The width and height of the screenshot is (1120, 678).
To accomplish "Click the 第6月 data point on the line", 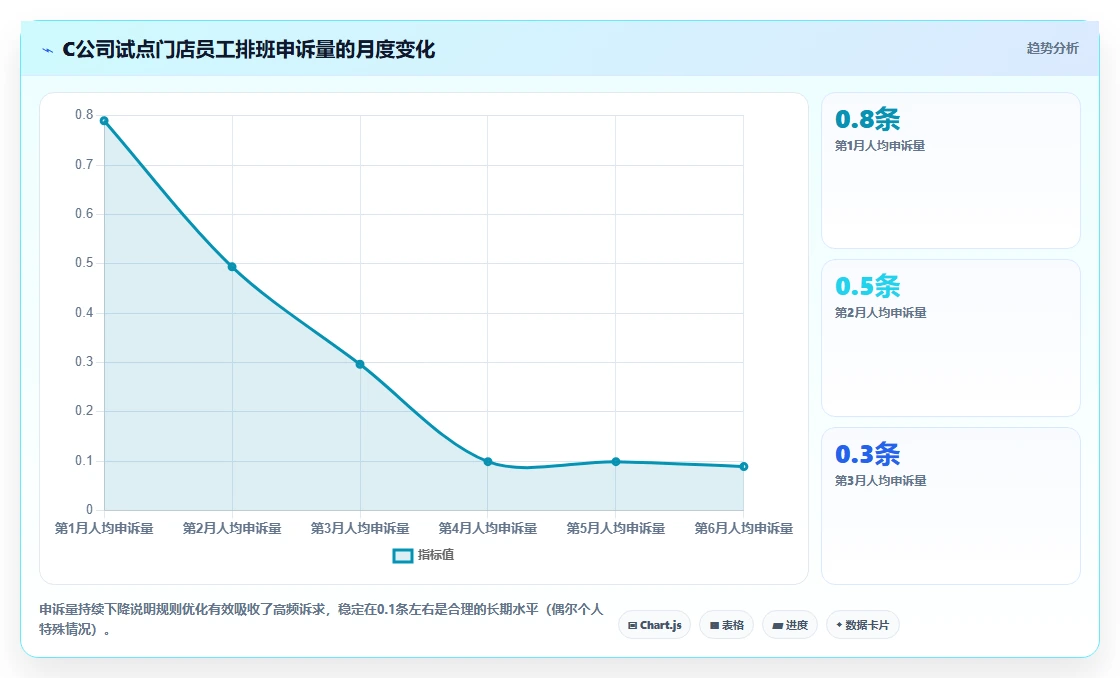I will click(744, 467).
